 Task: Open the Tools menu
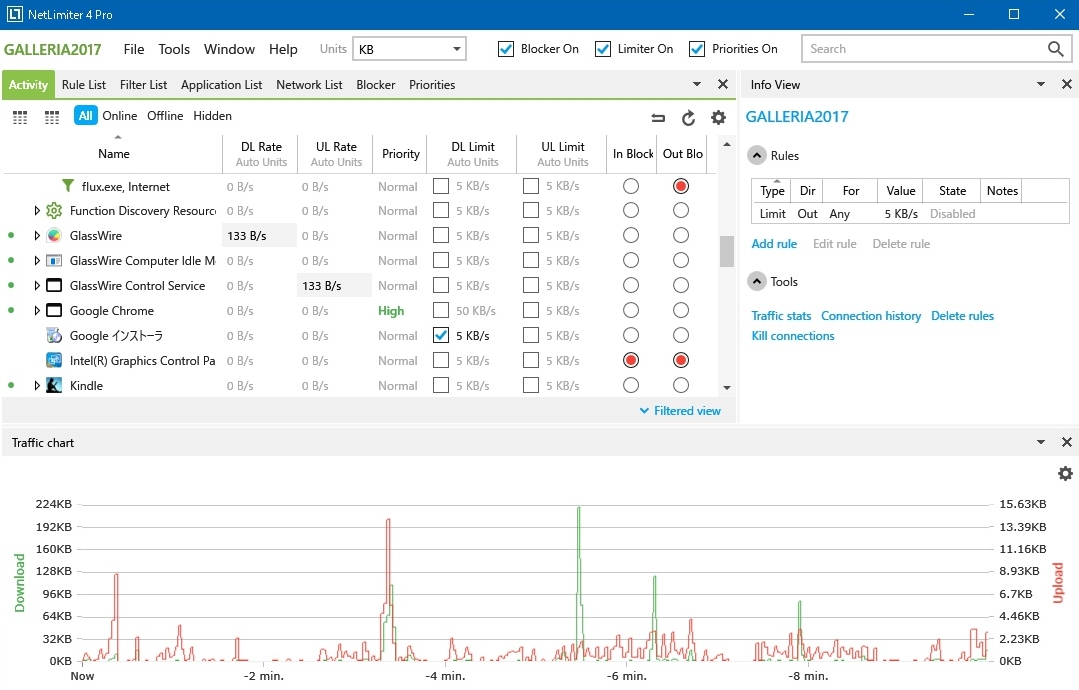click(x=174, y=49)
